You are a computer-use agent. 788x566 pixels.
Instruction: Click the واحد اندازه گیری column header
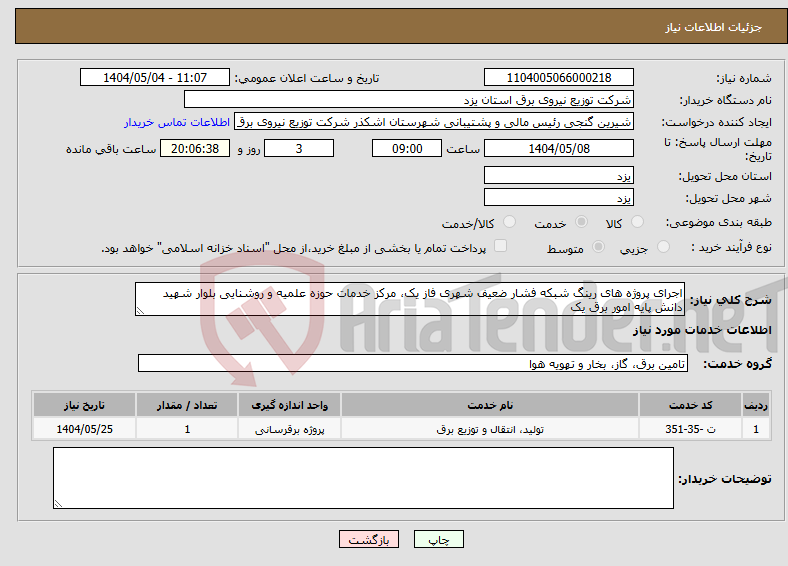click(289, 405)
